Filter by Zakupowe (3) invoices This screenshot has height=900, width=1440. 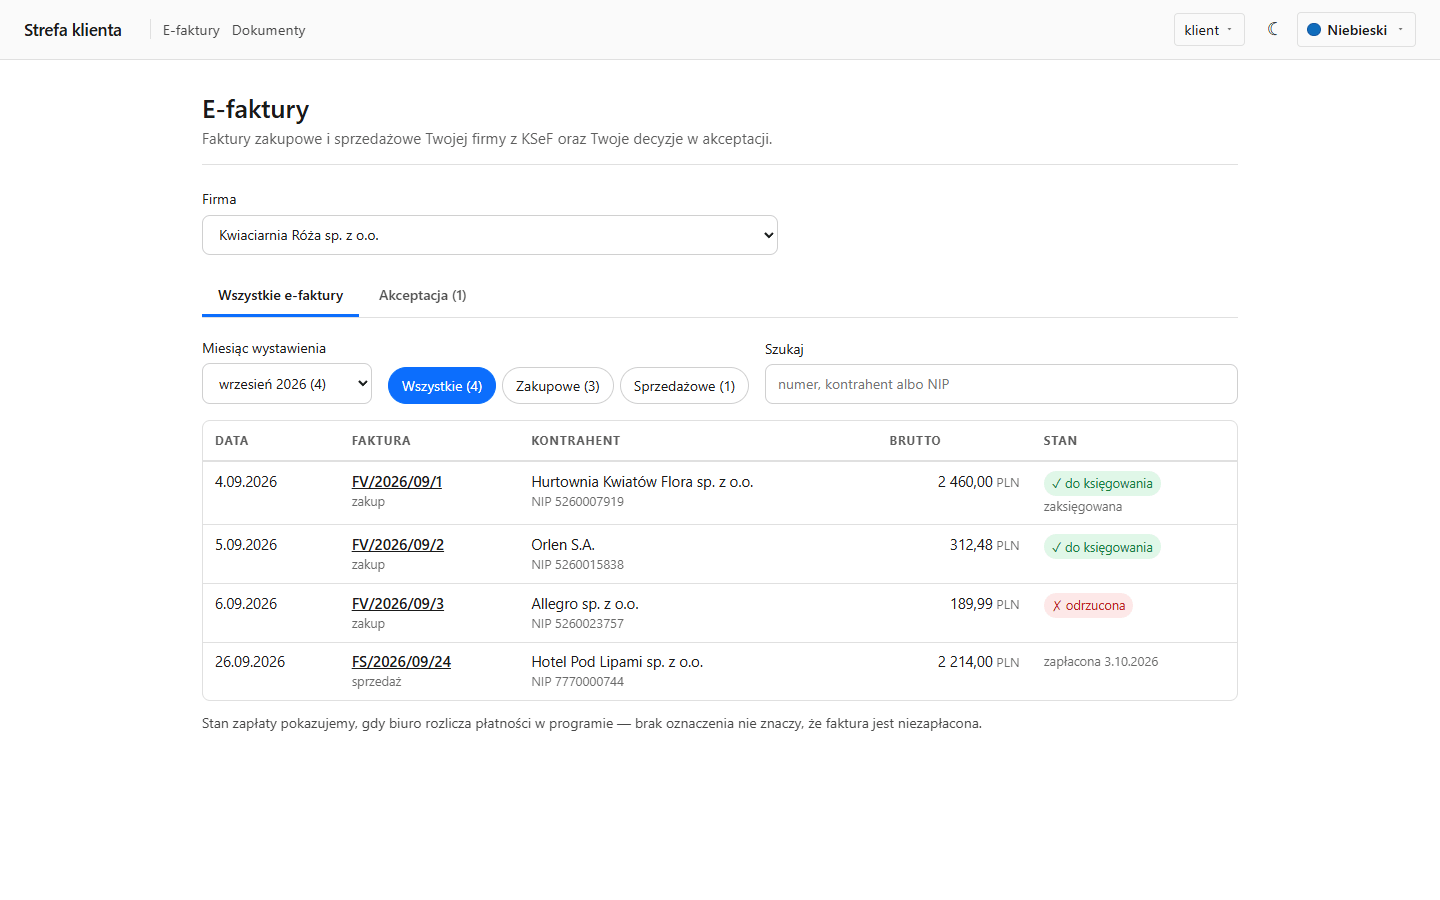[x=558, y=386]
